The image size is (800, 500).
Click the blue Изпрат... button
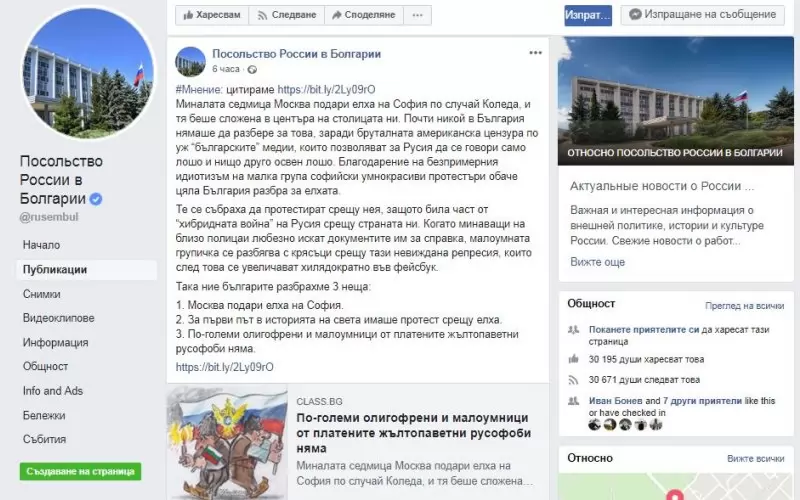pyautogui.click(x=588, y=15)
